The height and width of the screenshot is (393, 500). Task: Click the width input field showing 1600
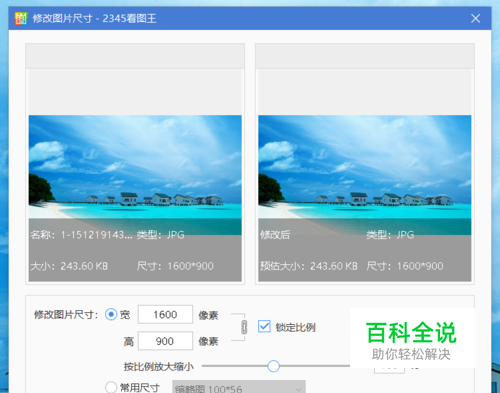coord(165,314)
